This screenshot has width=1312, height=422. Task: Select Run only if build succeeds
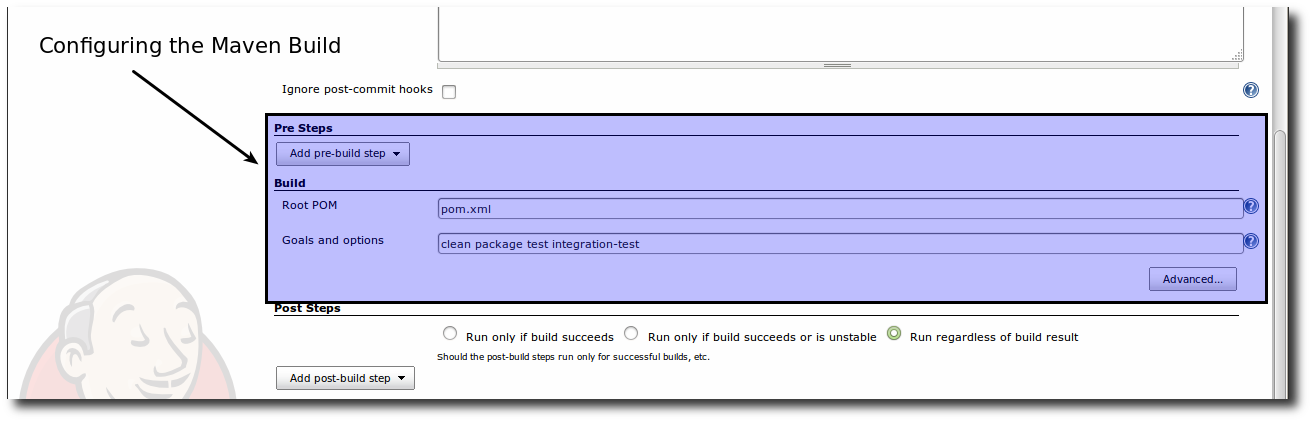[450, 334]
